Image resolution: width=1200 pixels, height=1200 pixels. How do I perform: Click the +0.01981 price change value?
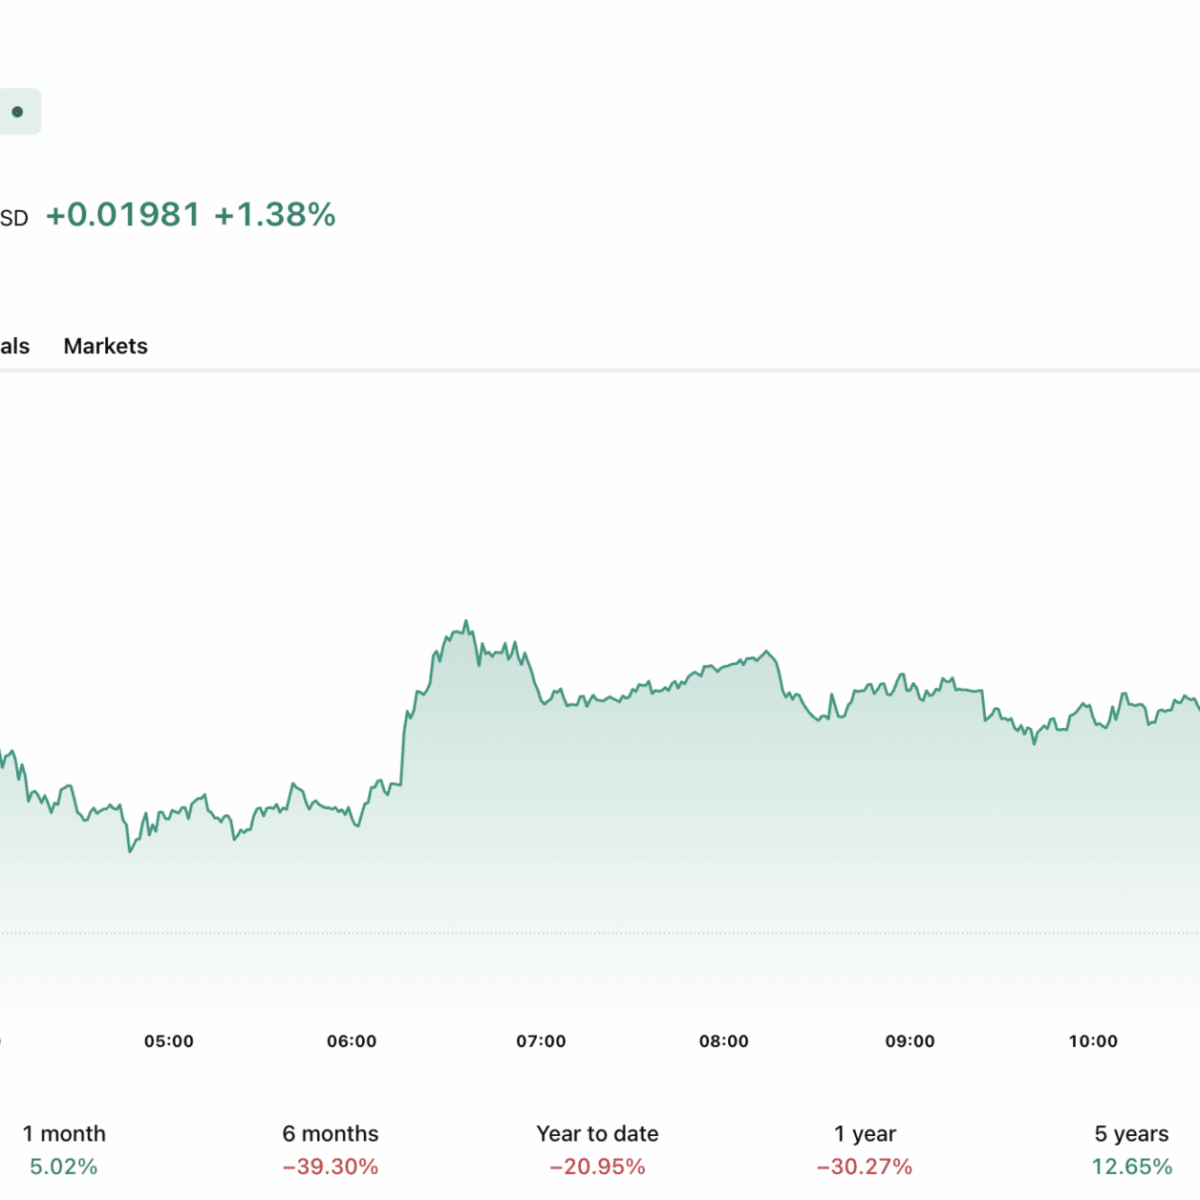pyautogui.click(x=123, y=215)
